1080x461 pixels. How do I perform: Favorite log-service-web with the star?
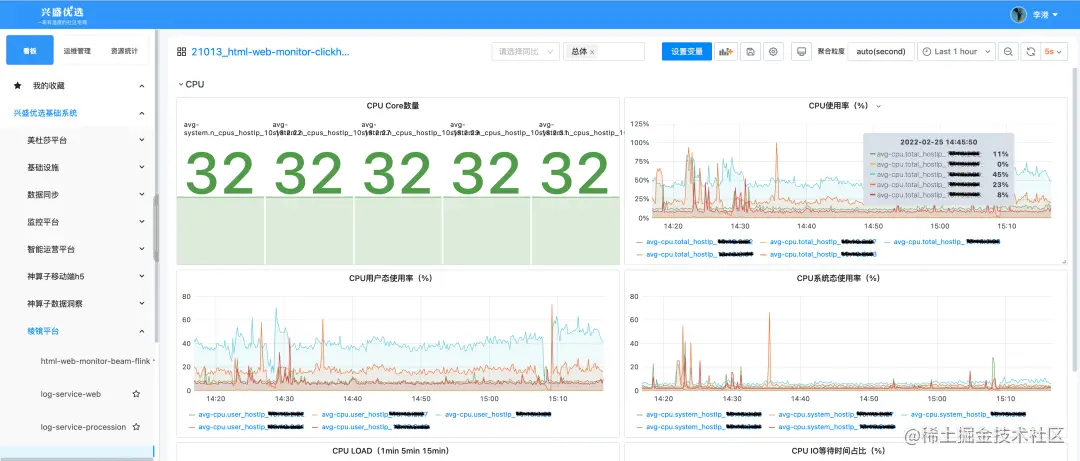click(136, 394)
